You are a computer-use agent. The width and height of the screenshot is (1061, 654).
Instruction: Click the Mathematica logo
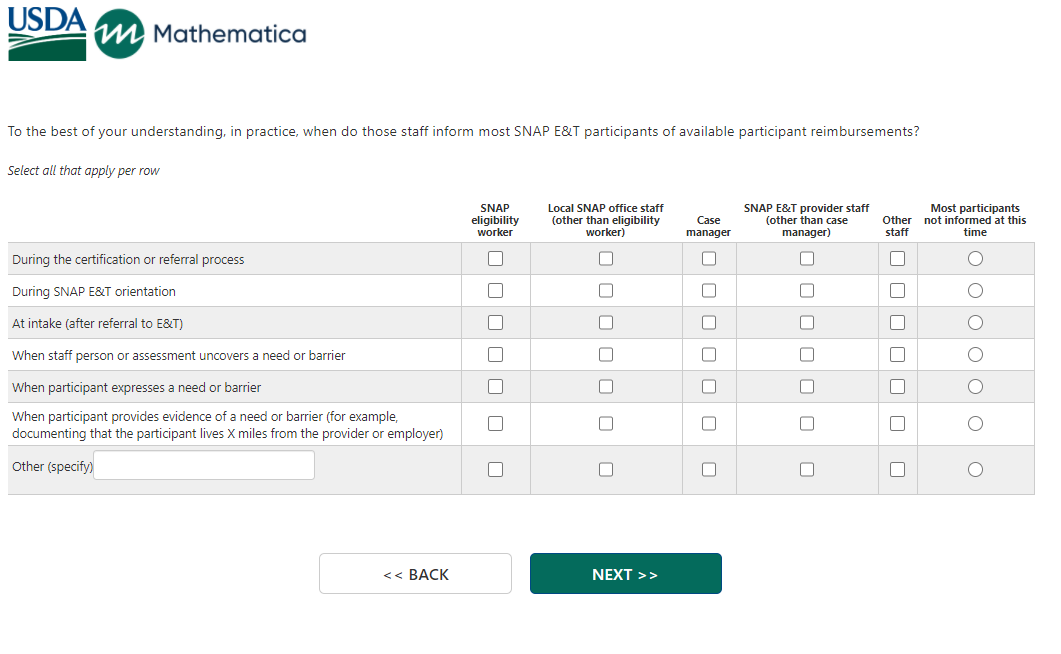point(200,35)
